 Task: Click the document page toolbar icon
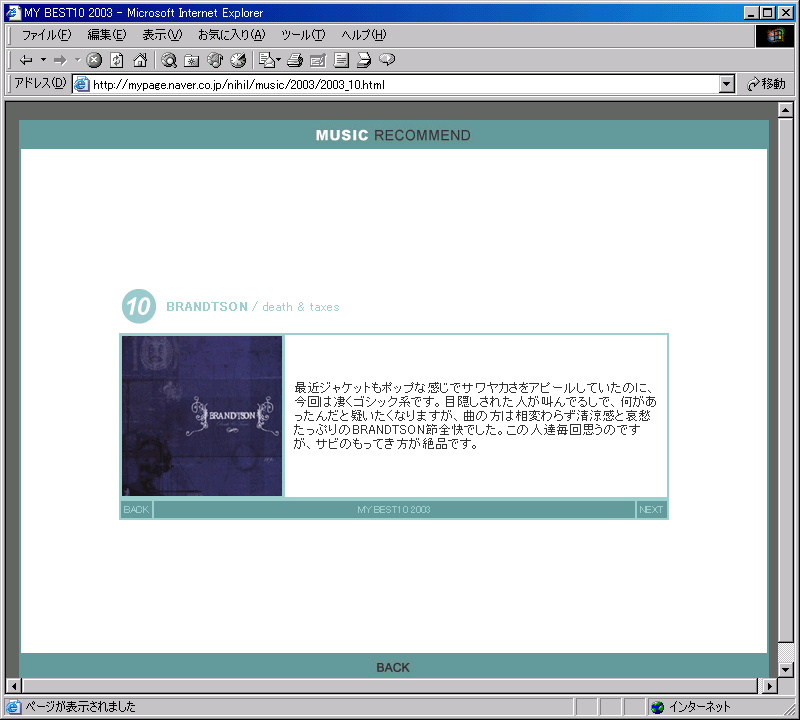341,60
